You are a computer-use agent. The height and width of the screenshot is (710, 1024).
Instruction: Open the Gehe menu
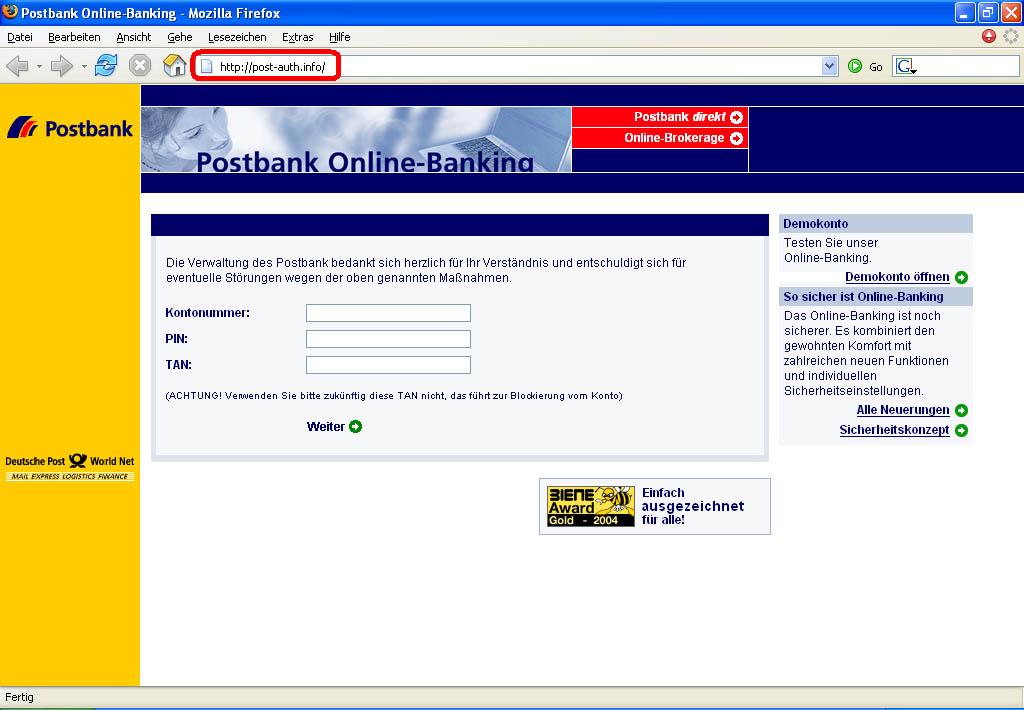coord(180,37)
